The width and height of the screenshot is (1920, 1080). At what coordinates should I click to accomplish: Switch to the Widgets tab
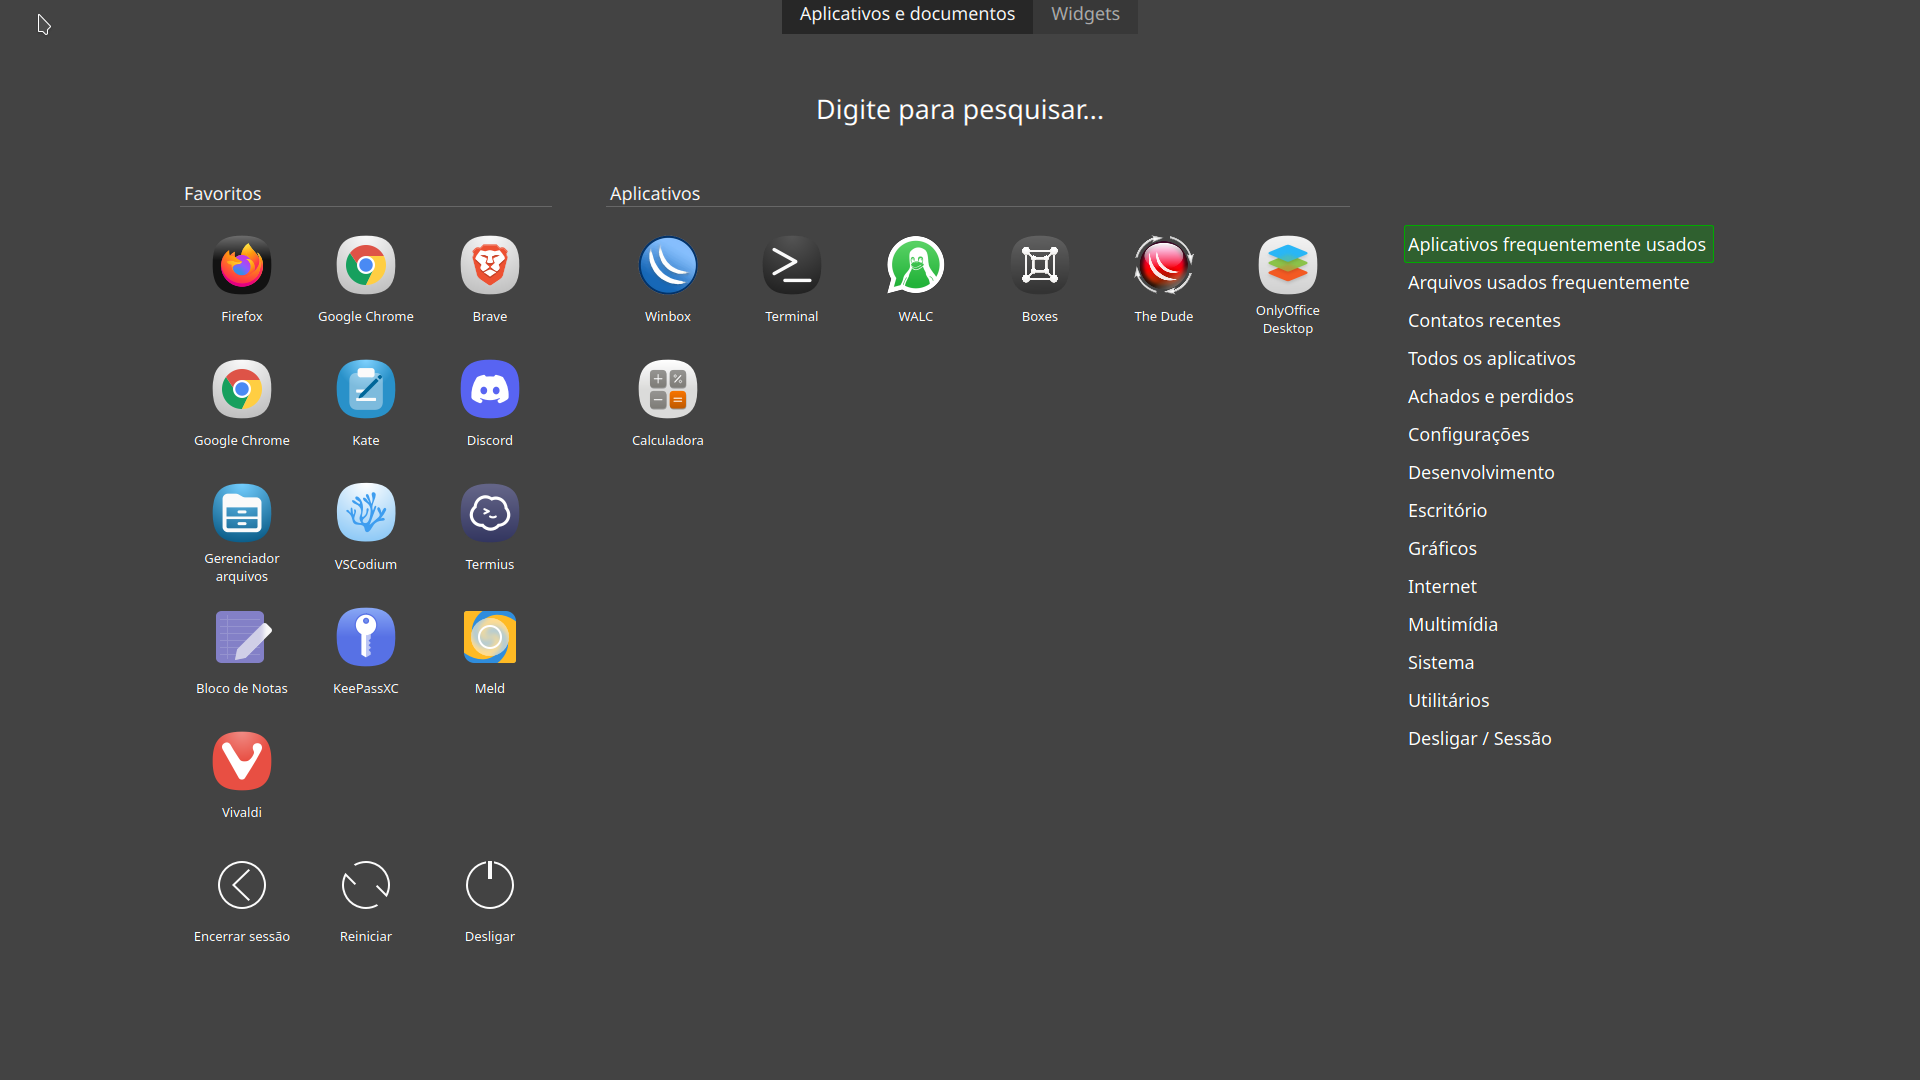click(1085, 15)
